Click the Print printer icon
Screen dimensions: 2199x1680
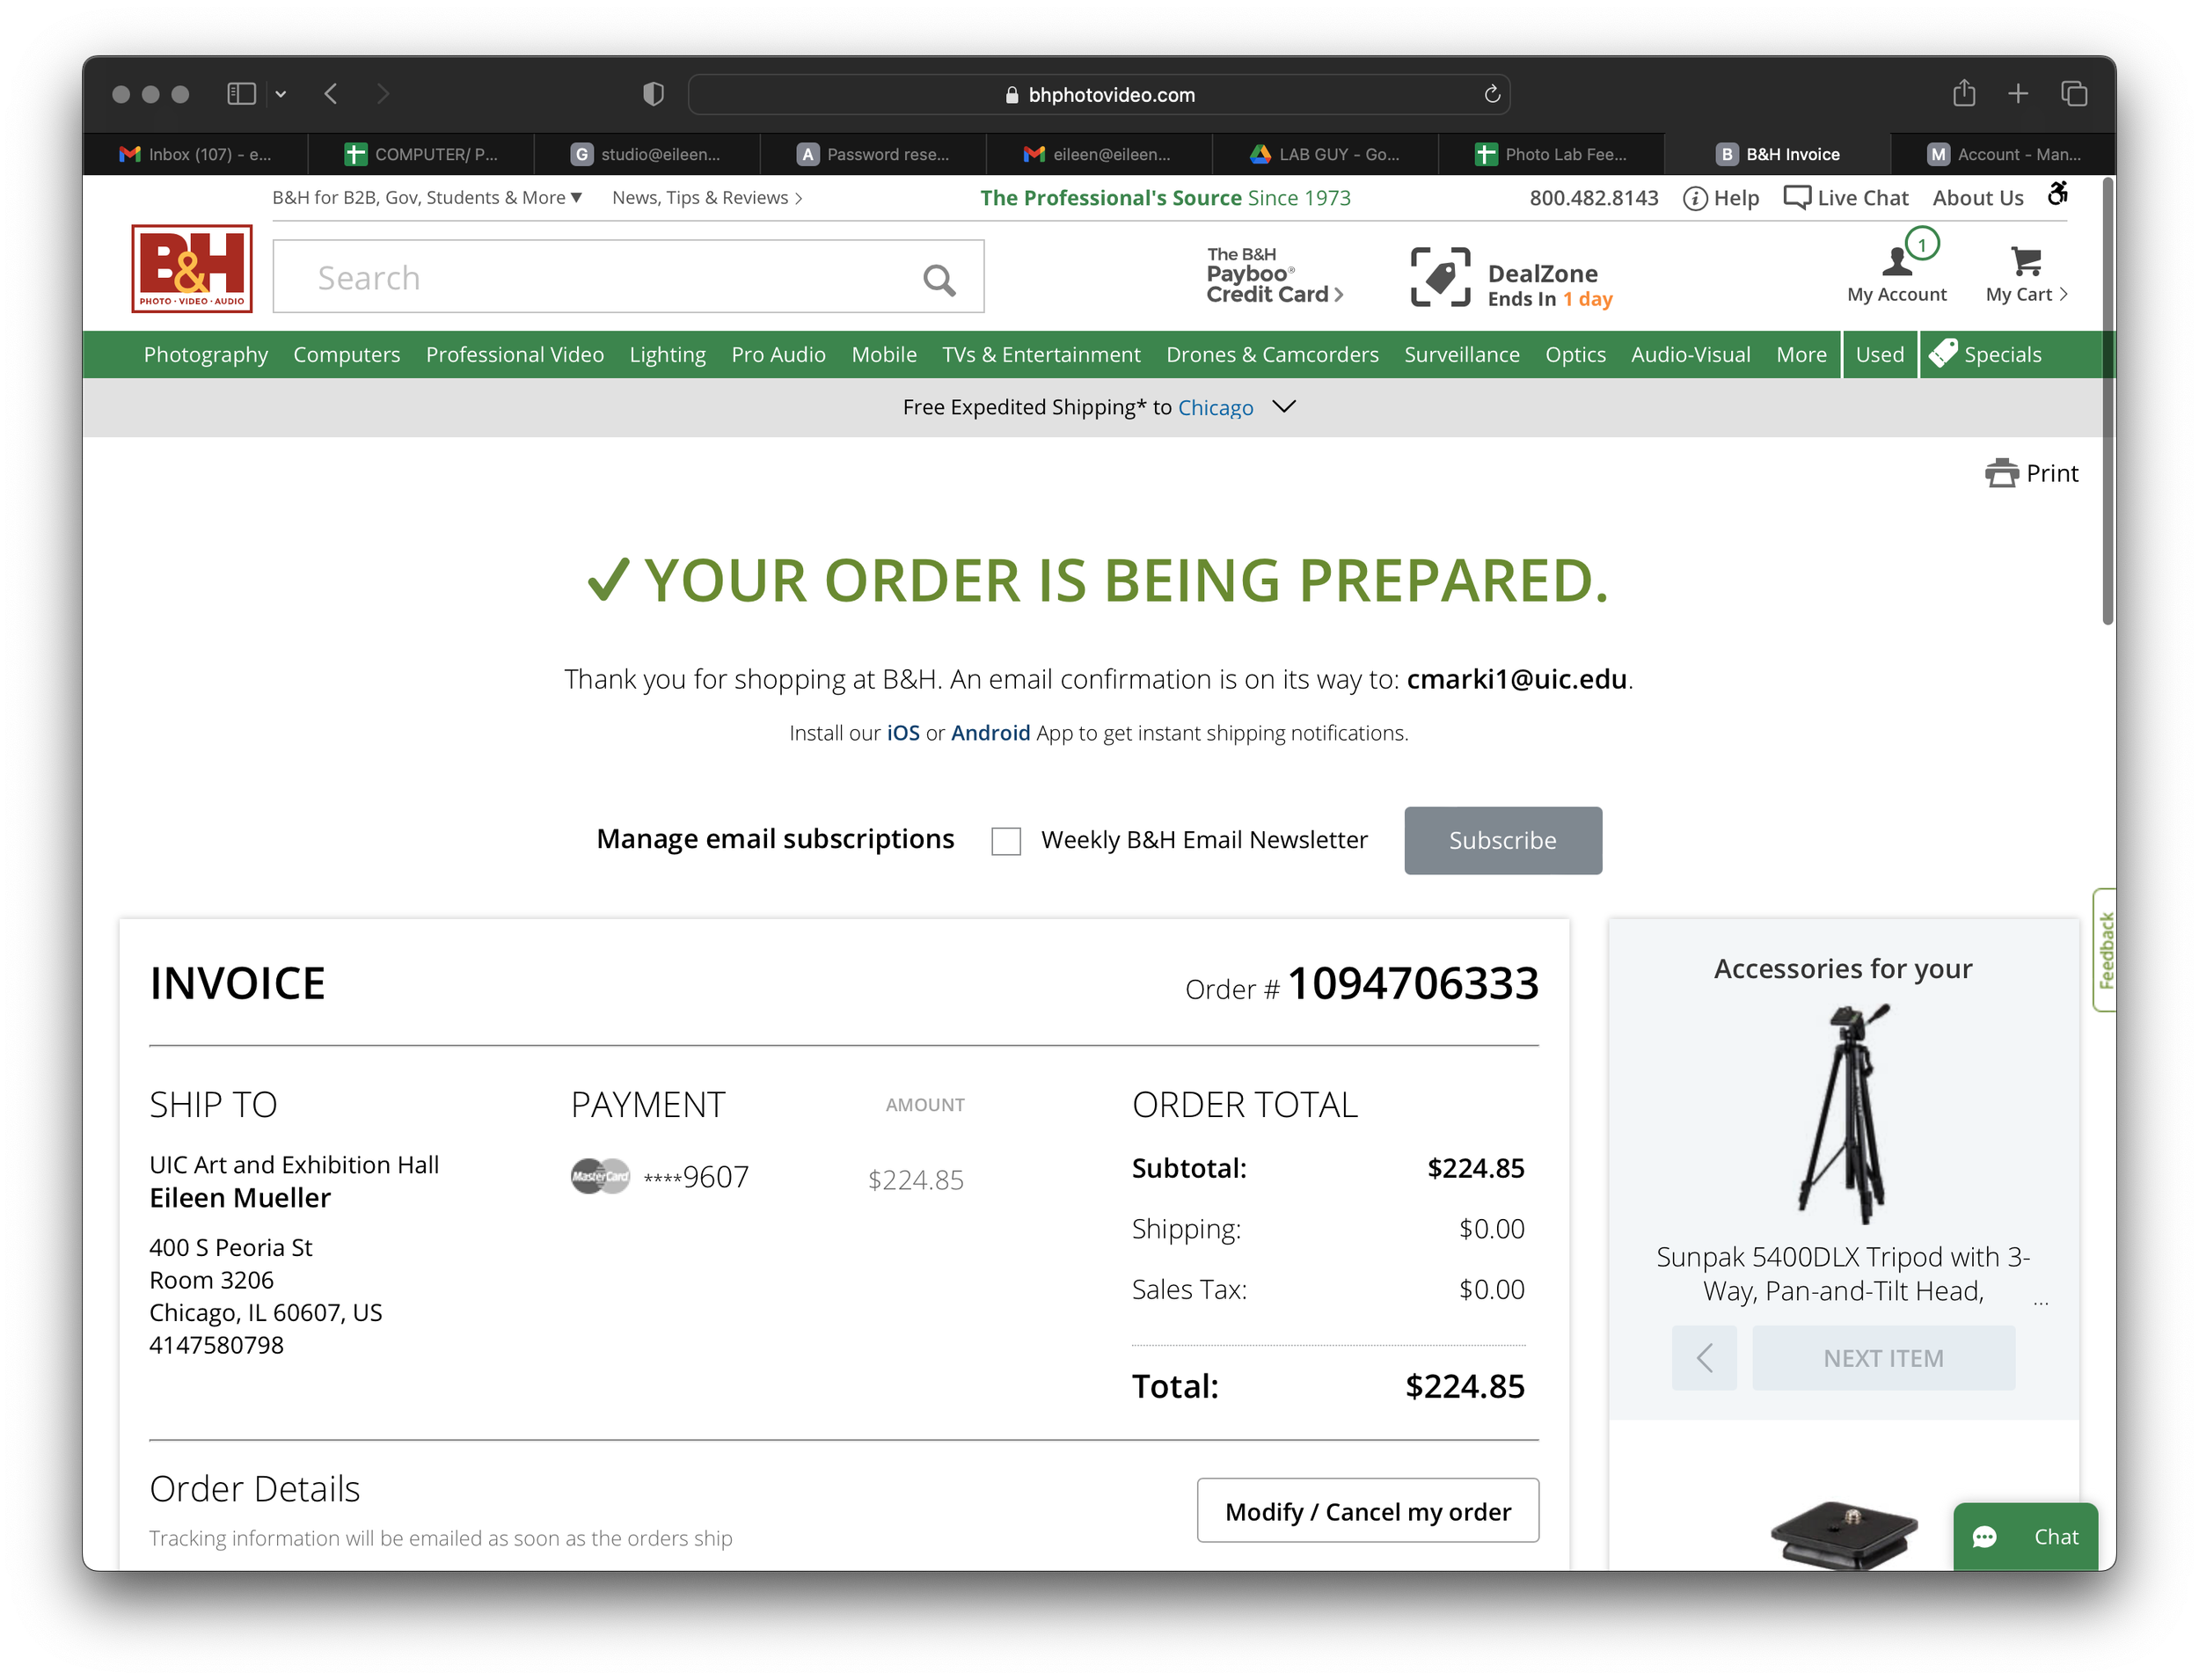[x=2001, y=473]
